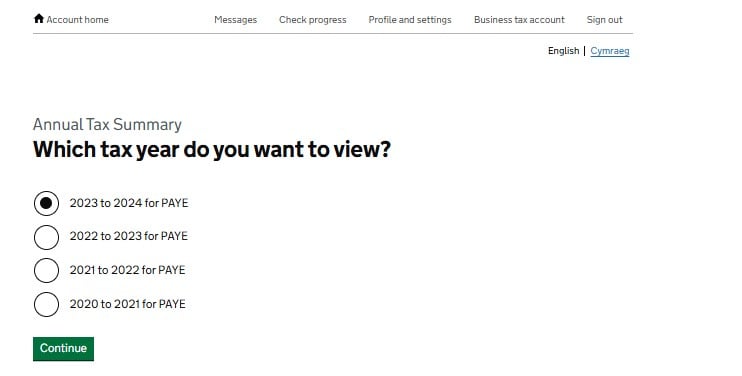This screenshot has width=742, height=376.
Task: Click the '2022 to 2023 for PAYE' label text
Action: tap(129, 236)
